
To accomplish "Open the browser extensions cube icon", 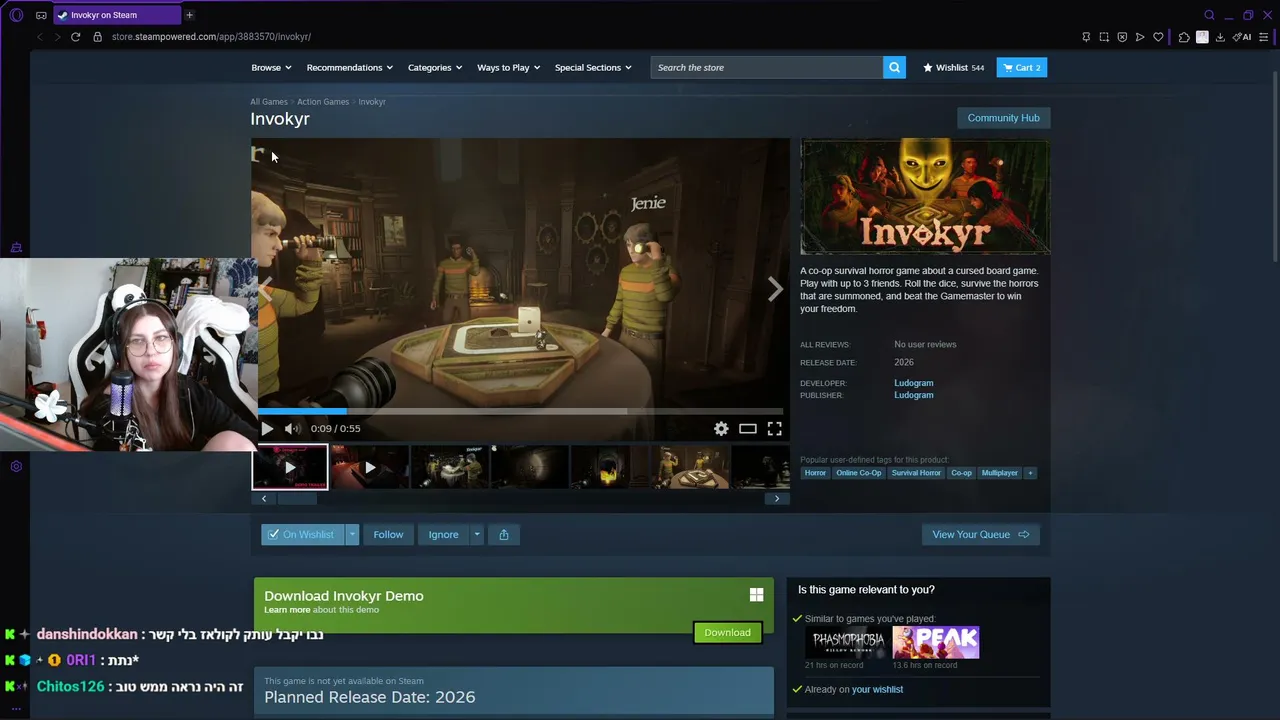I will pos(1184,37).
